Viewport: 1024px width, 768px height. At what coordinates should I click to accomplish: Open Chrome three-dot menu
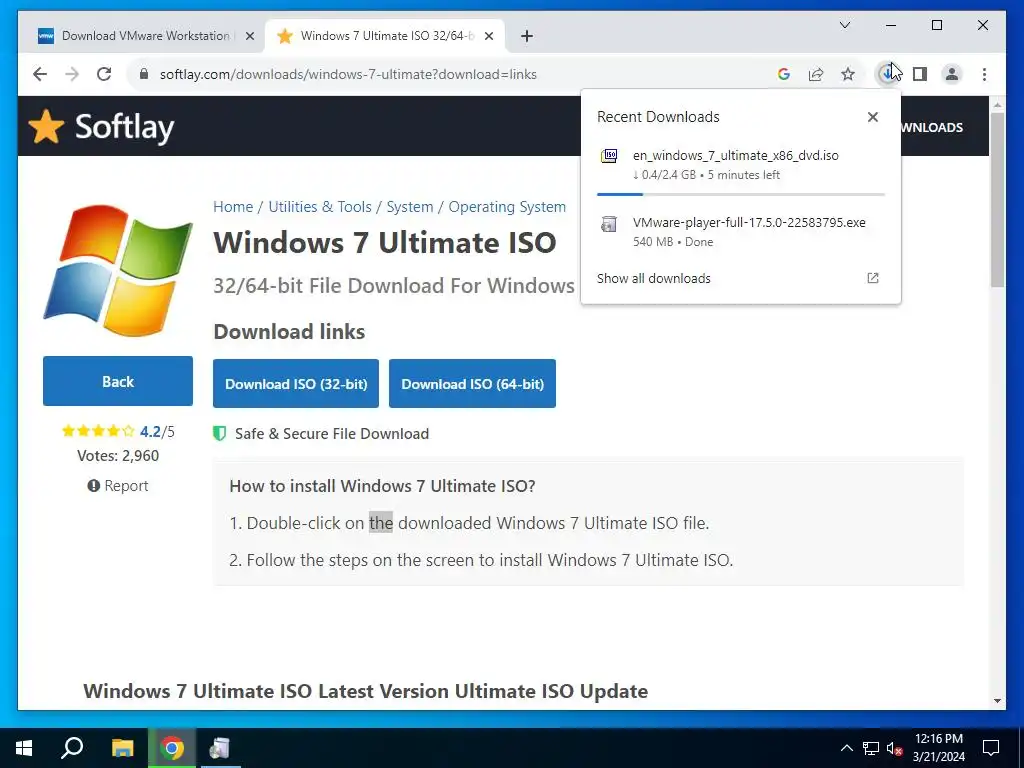tap(984, 74)
